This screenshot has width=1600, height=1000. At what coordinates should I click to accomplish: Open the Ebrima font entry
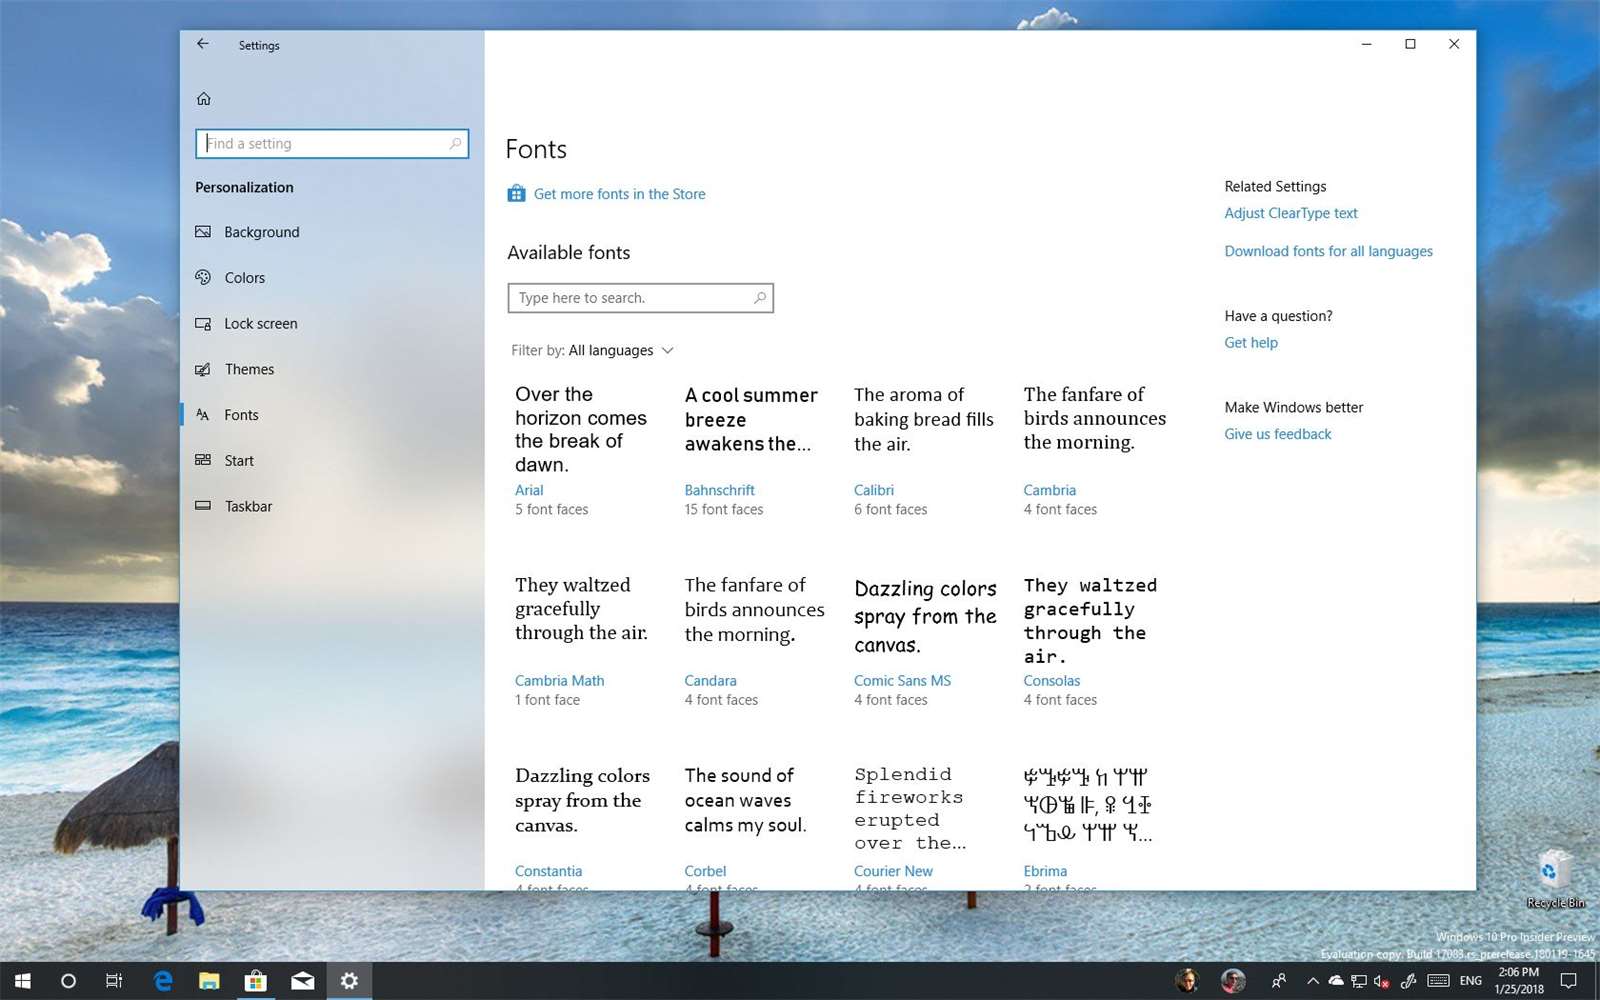click(1045, 871)
